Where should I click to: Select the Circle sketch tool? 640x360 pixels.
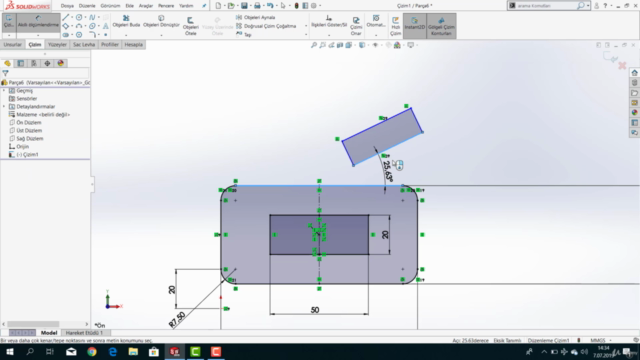(79, 17)
